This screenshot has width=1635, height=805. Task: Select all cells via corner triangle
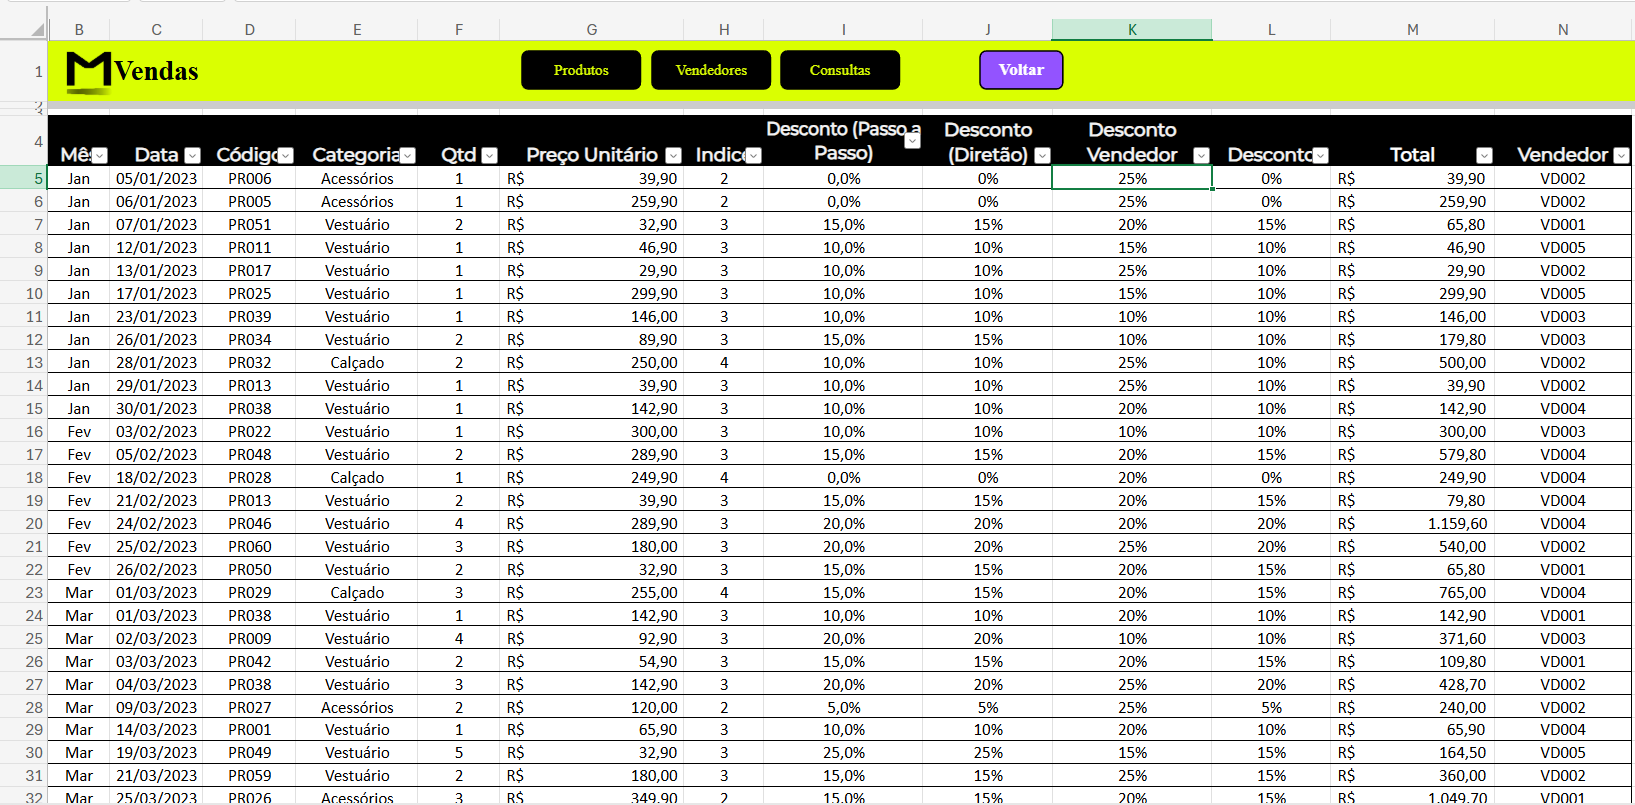coord(38,30)
